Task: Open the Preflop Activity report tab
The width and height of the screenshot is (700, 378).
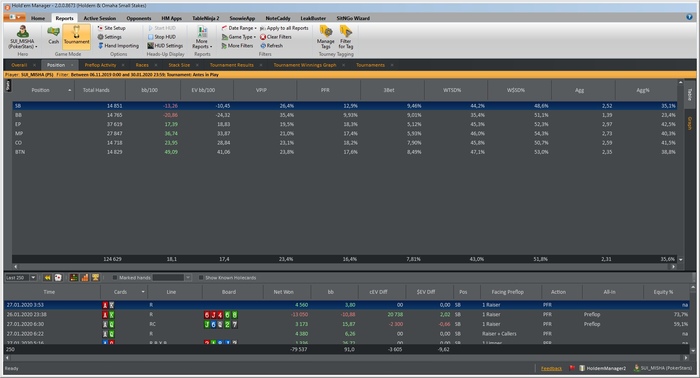Action: tap(100, 65)
